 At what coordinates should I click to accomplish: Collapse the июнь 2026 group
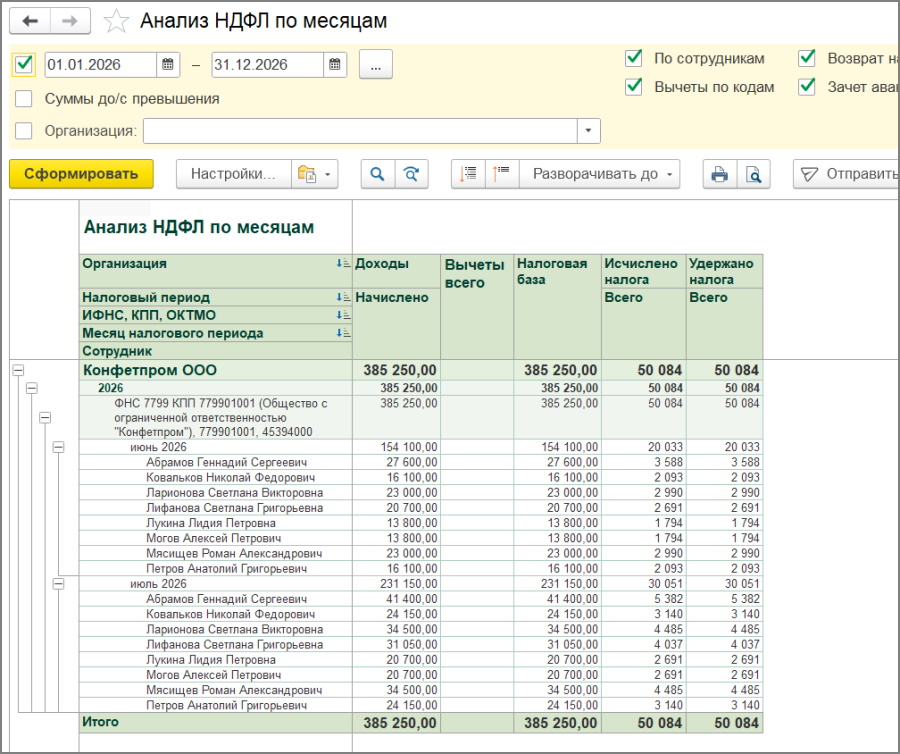tap(59, 447)
